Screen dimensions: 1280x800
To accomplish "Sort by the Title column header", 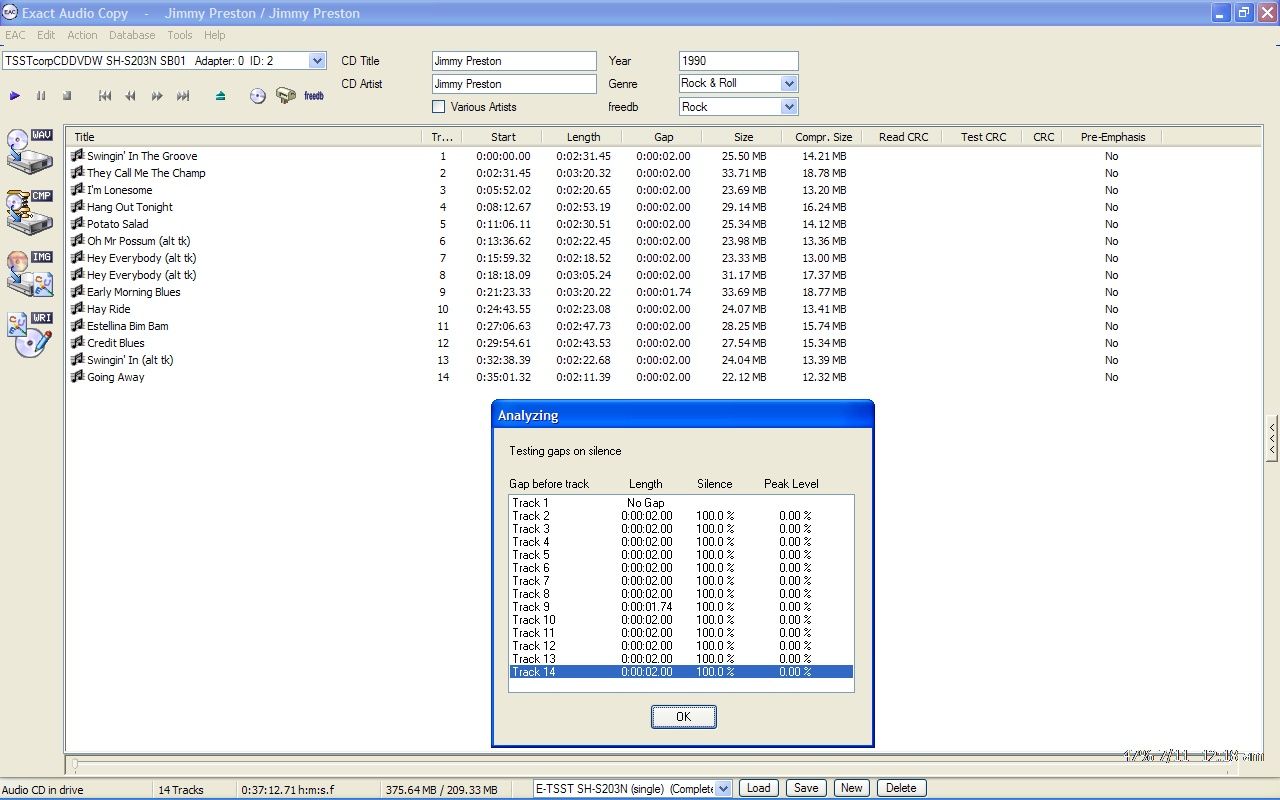I will click(x=243, y=137).
